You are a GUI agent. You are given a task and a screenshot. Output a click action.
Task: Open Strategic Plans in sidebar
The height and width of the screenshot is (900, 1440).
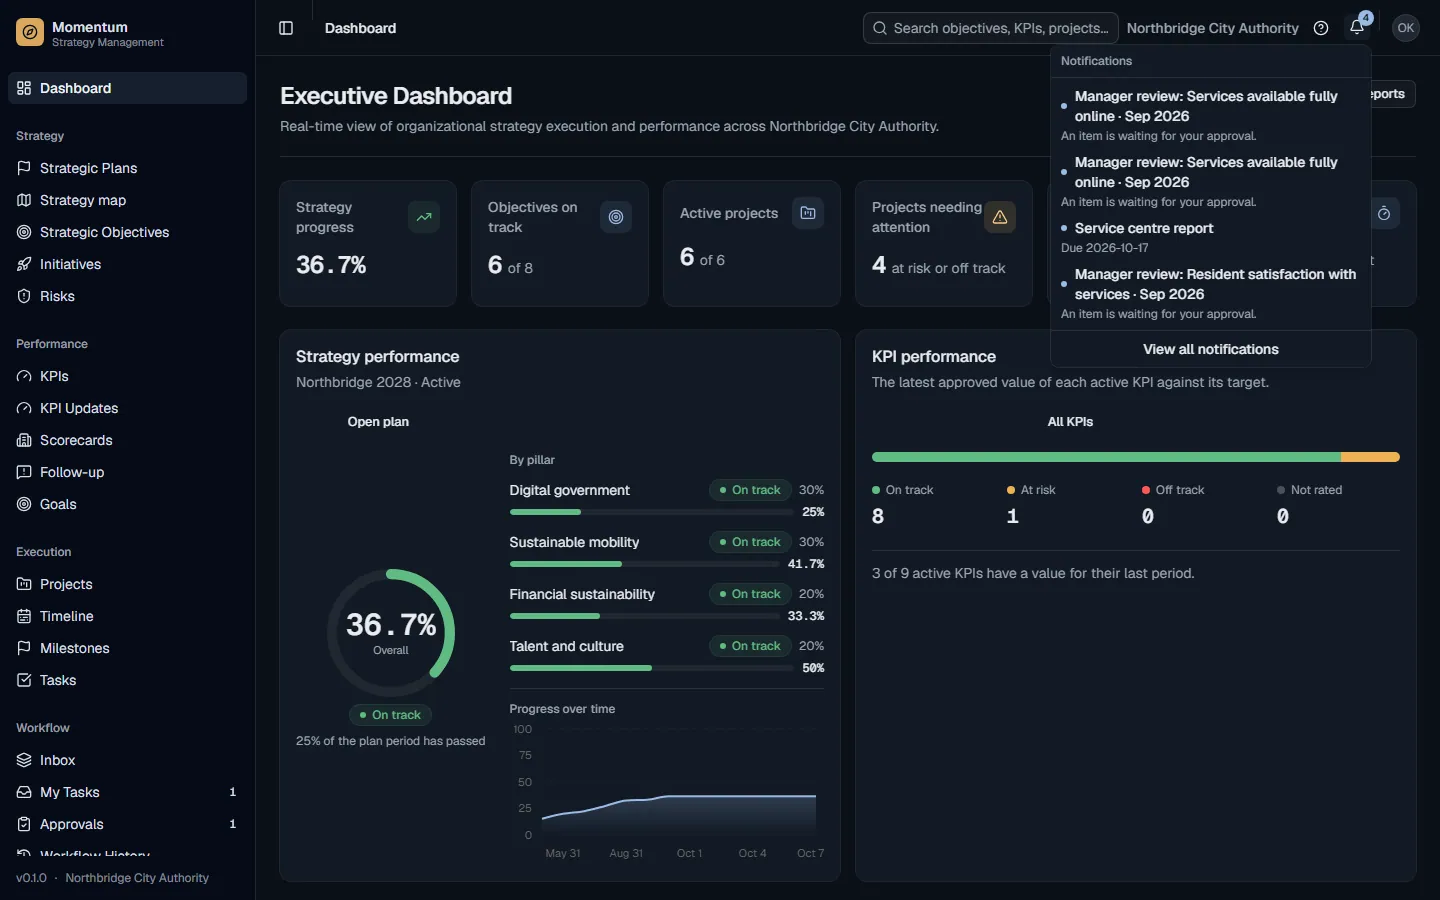point(127,168)
